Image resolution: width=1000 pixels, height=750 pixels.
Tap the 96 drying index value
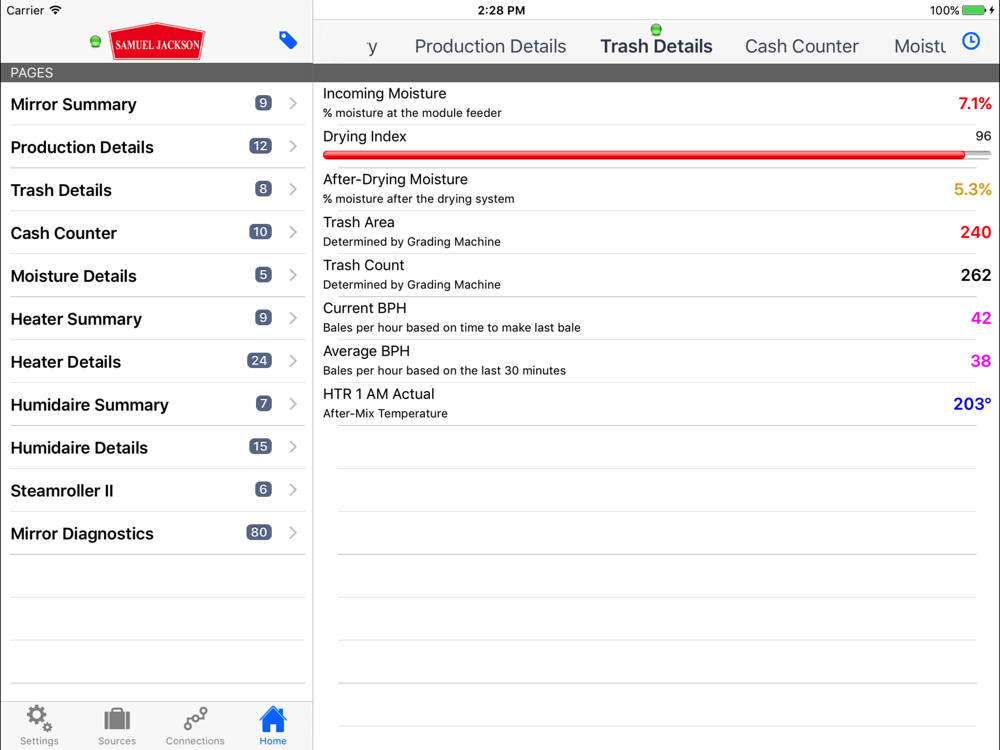coord(983,136)
